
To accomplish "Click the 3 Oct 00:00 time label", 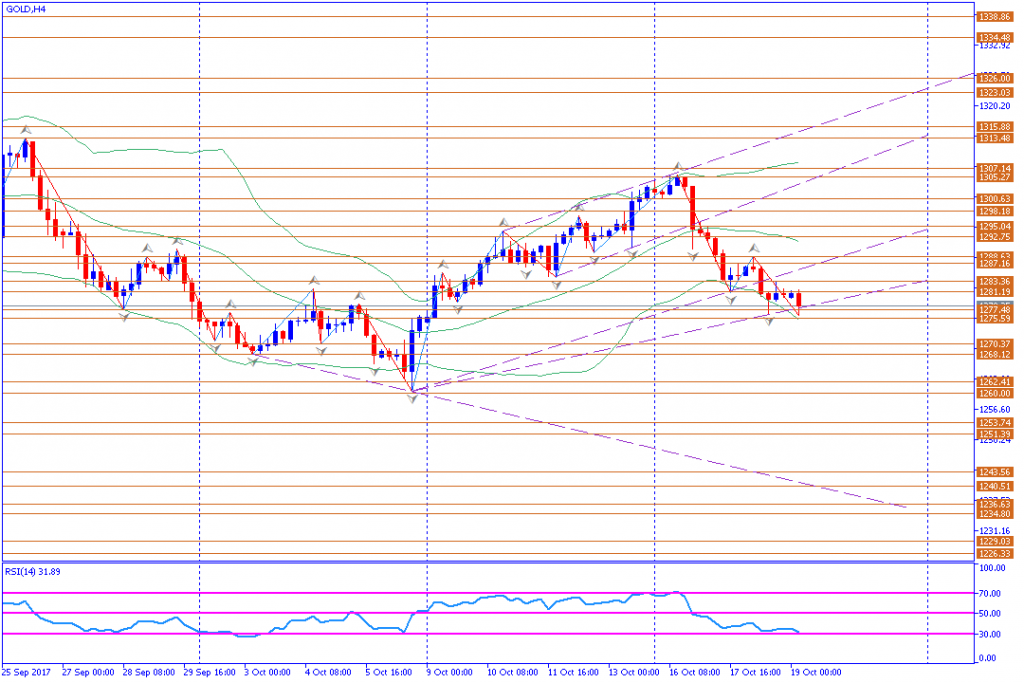I will click(267, 672).
